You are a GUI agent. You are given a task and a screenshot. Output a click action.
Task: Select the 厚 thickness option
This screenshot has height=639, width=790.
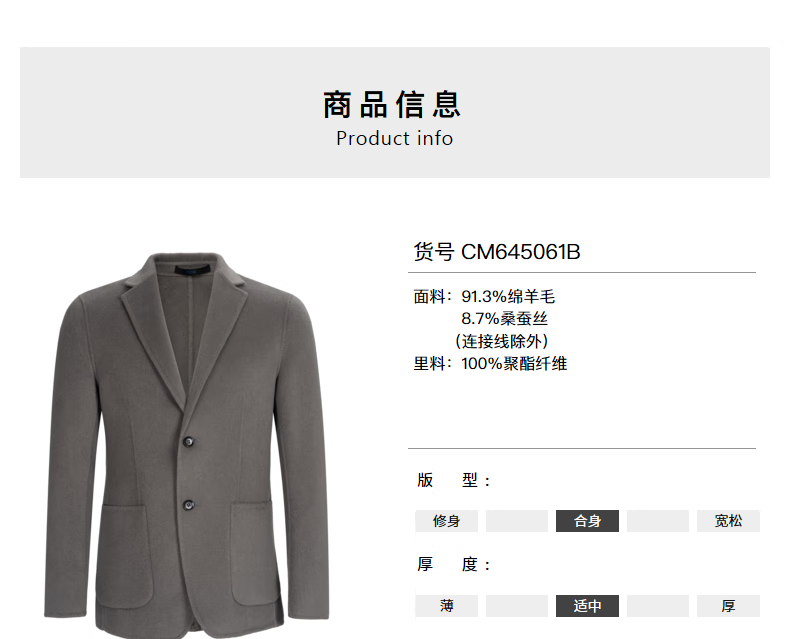(728, 606)
